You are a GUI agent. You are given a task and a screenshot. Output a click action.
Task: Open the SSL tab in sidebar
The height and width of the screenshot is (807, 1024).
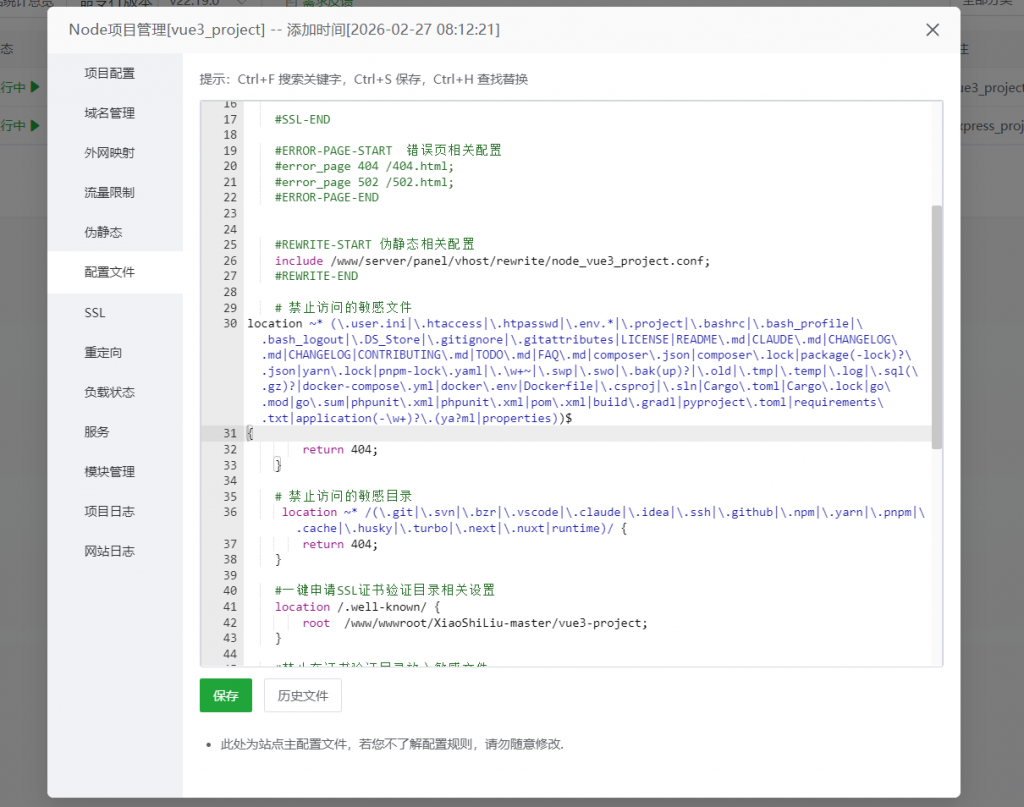(x=95, y=313)
